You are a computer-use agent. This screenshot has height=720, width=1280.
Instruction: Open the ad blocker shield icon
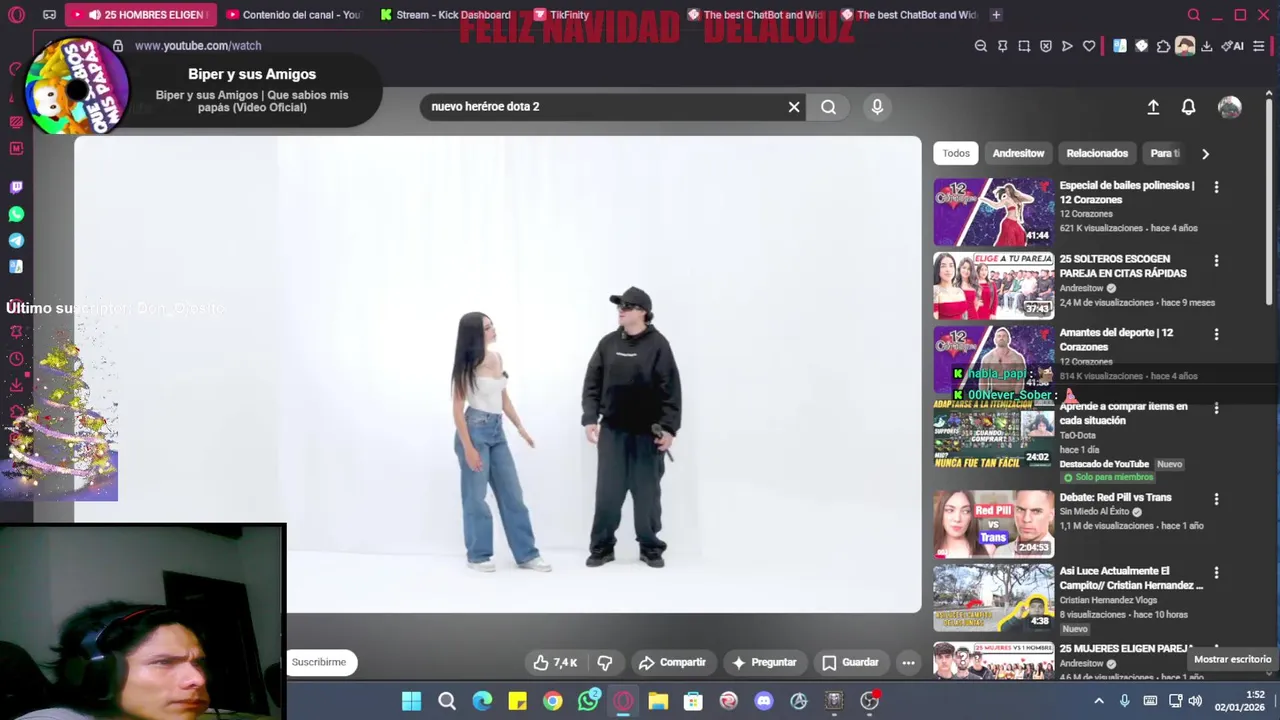[1046, 46]
